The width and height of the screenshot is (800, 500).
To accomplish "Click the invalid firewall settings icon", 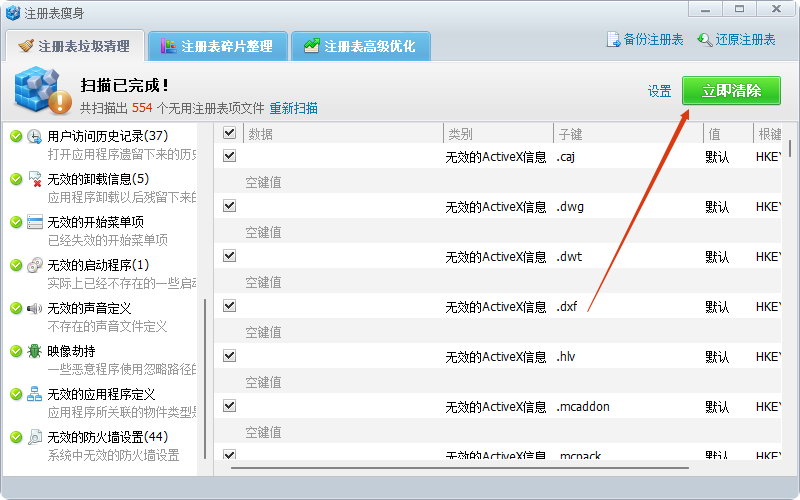I will 35,437.
